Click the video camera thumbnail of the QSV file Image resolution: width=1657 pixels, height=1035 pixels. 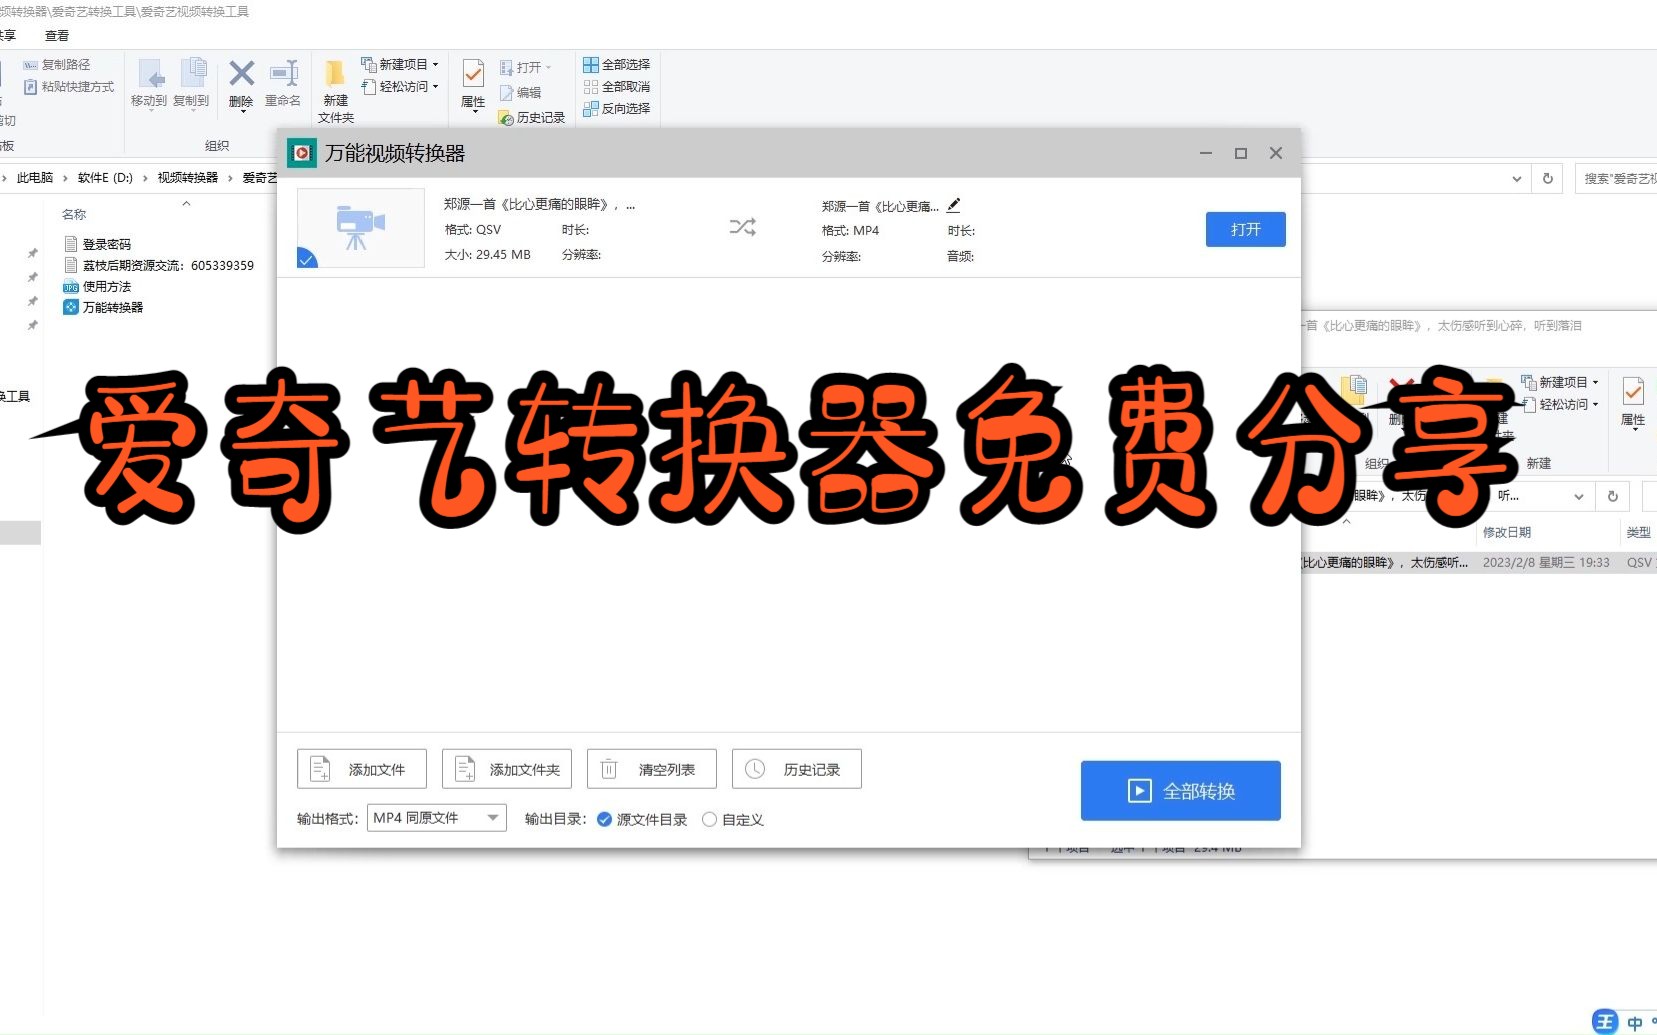tap(361, 227)
